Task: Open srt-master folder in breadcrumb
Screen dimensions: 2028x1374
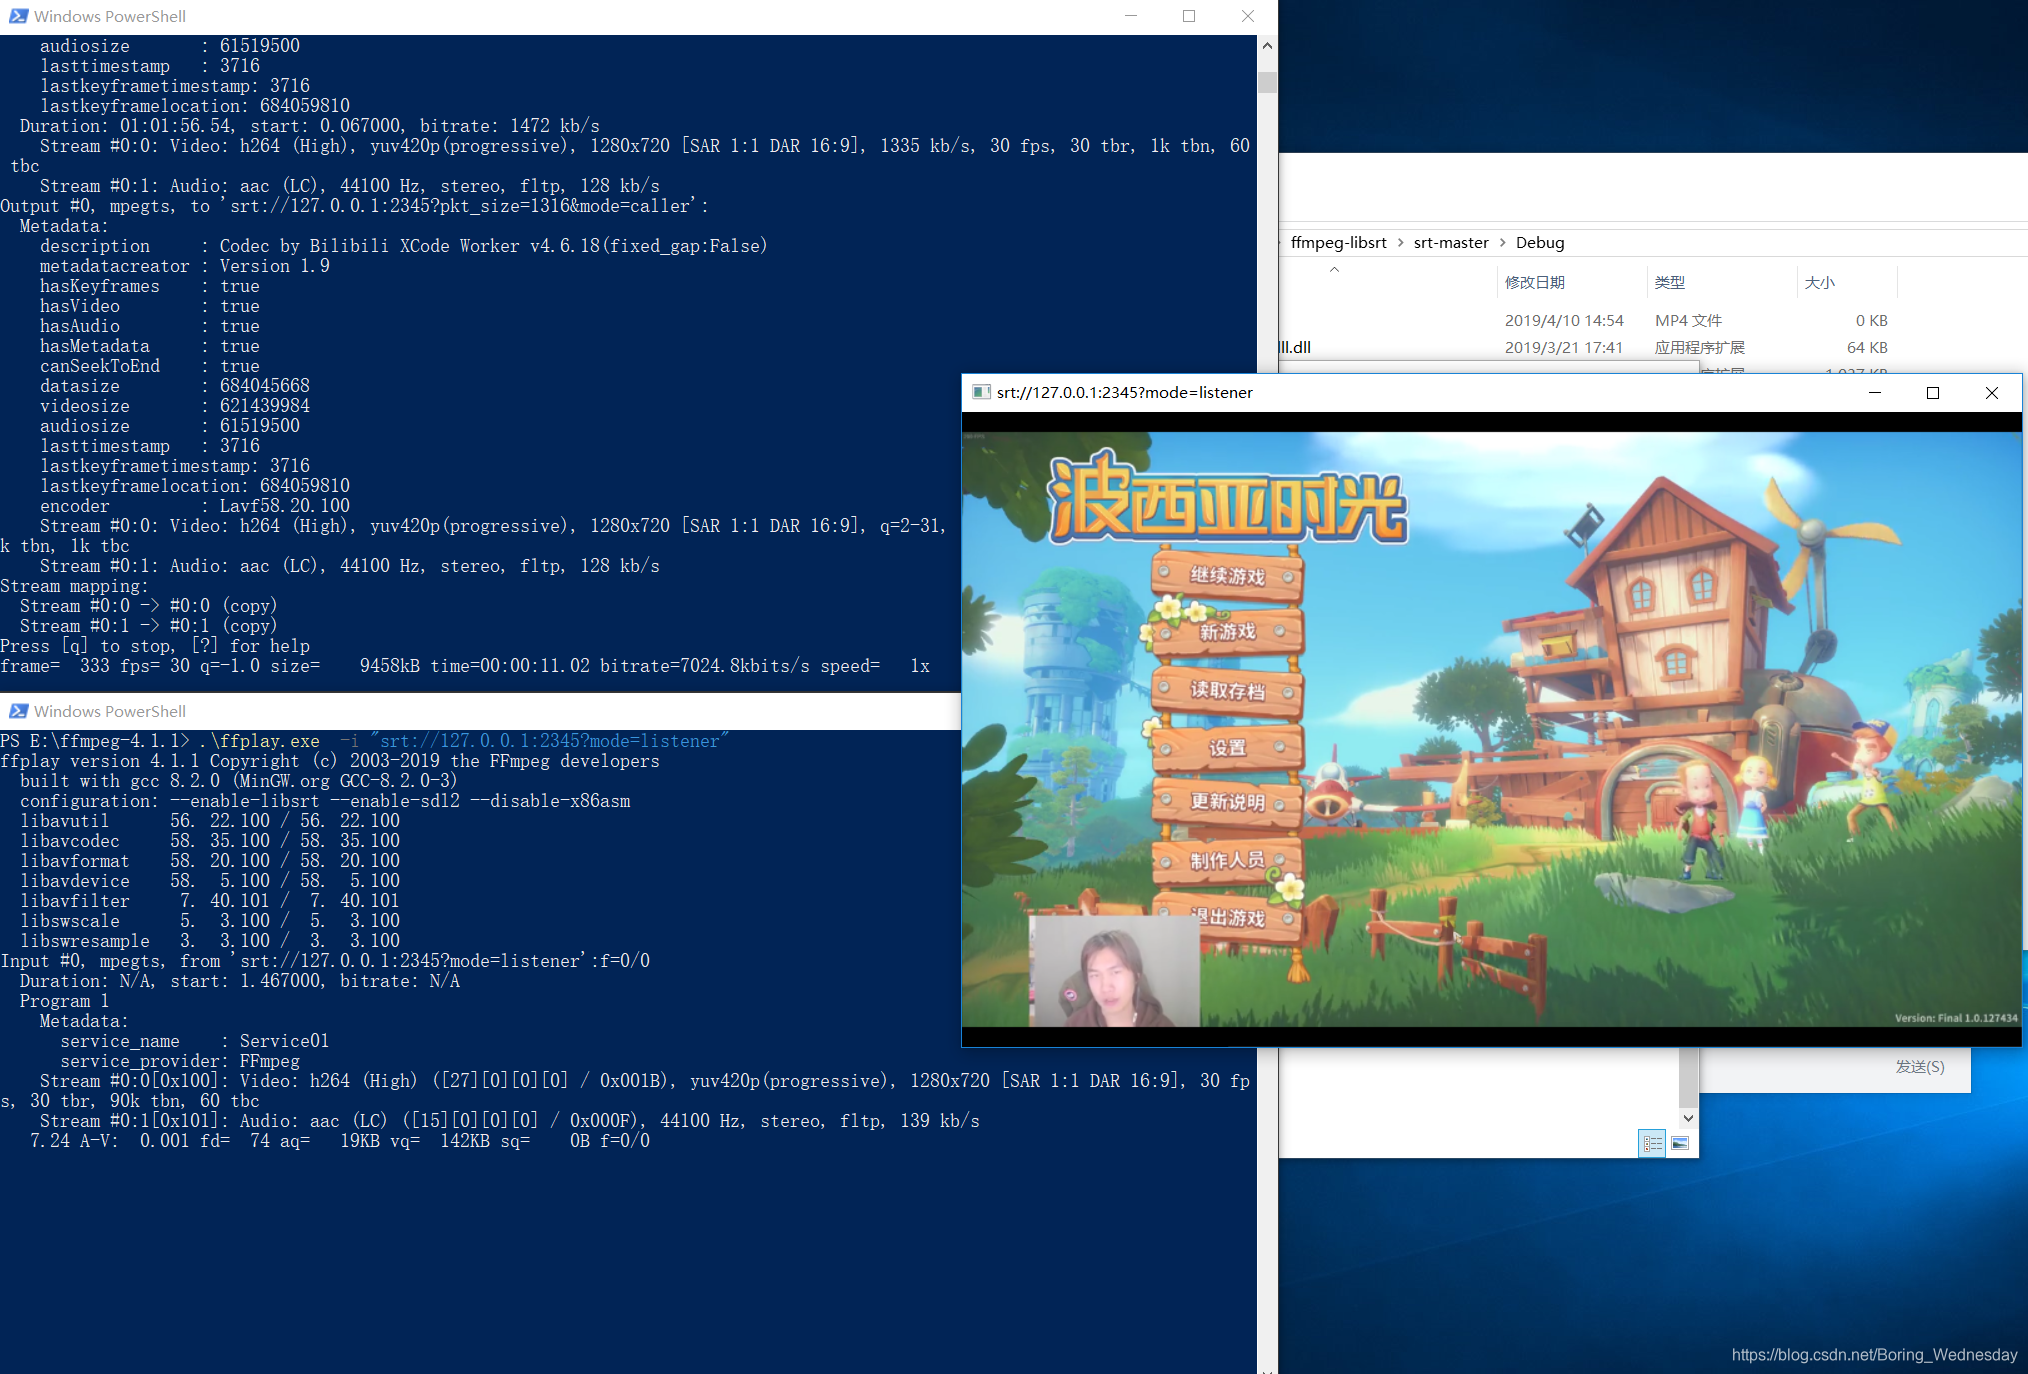Action: pyautogui.click(x=1451, y=242)
